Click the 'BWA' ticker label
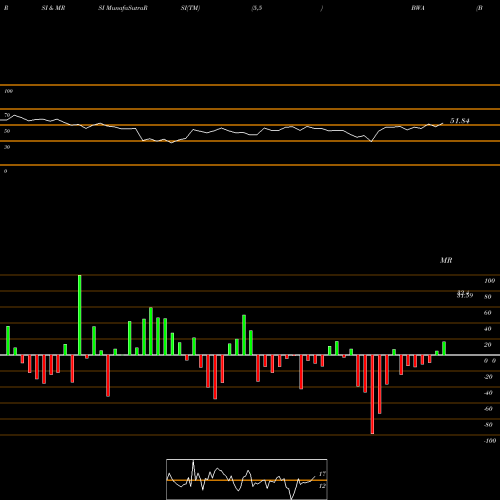The width and height of the screenshot is (500, 500). pyautogui.click(x=418, y=8)
